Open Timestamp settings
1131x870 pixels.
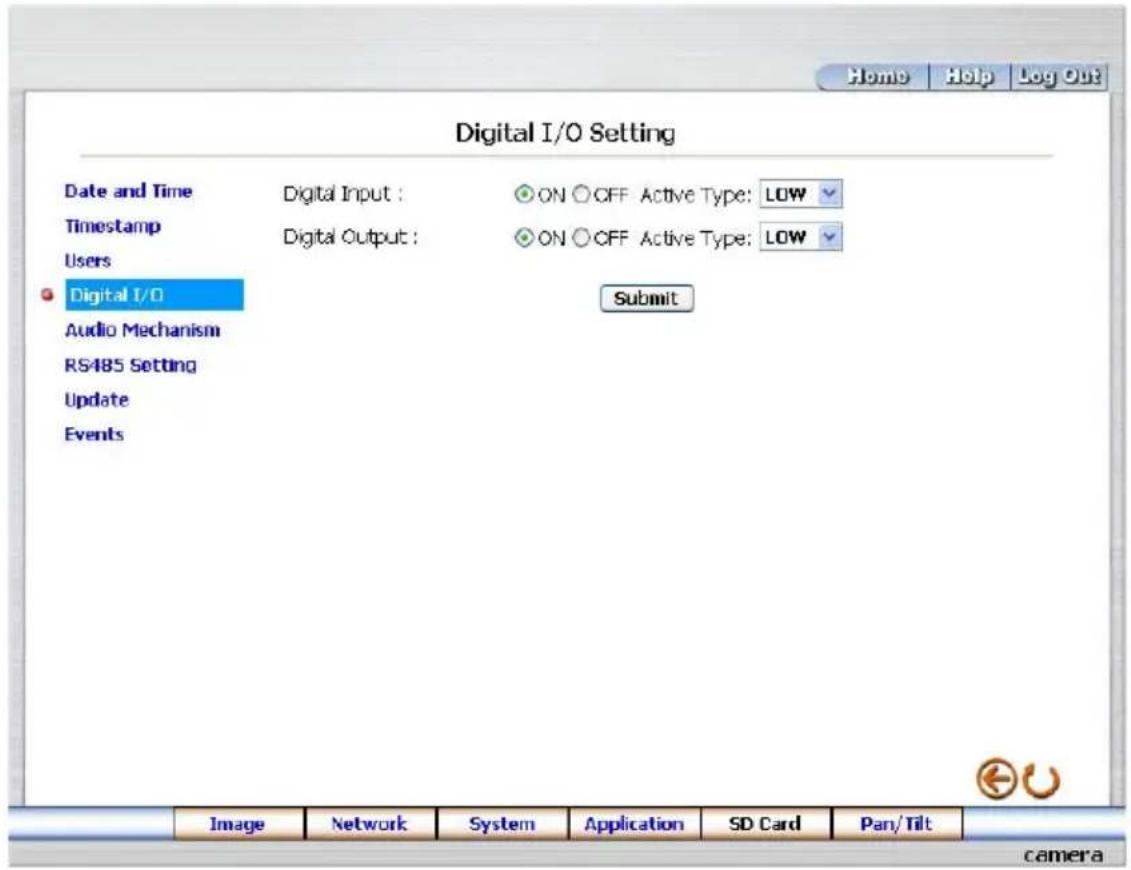point(113,226)
